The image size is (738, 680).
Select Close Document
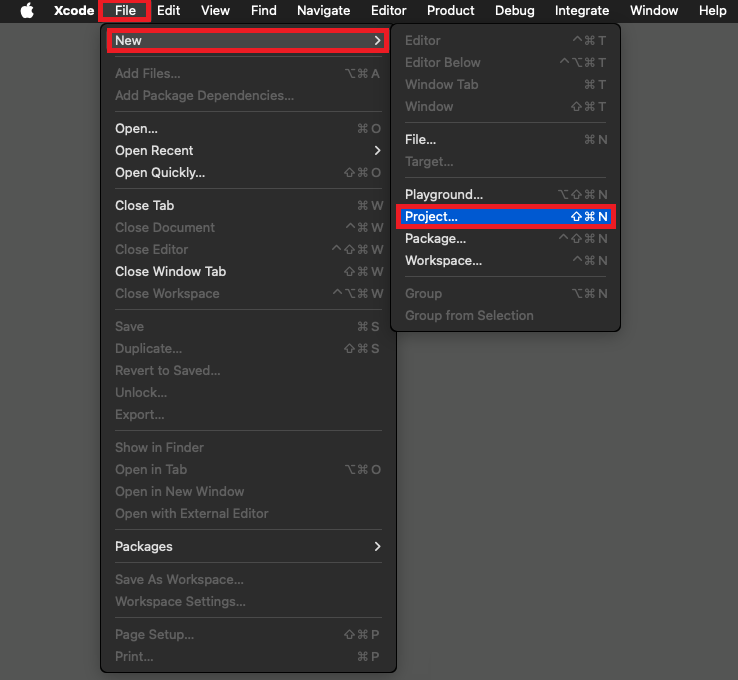[248, 228]
